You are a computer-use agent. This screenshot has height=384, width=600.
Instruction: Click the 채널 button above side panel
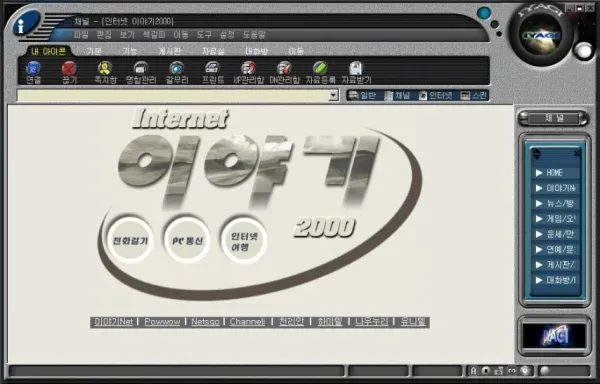[553, 118]
